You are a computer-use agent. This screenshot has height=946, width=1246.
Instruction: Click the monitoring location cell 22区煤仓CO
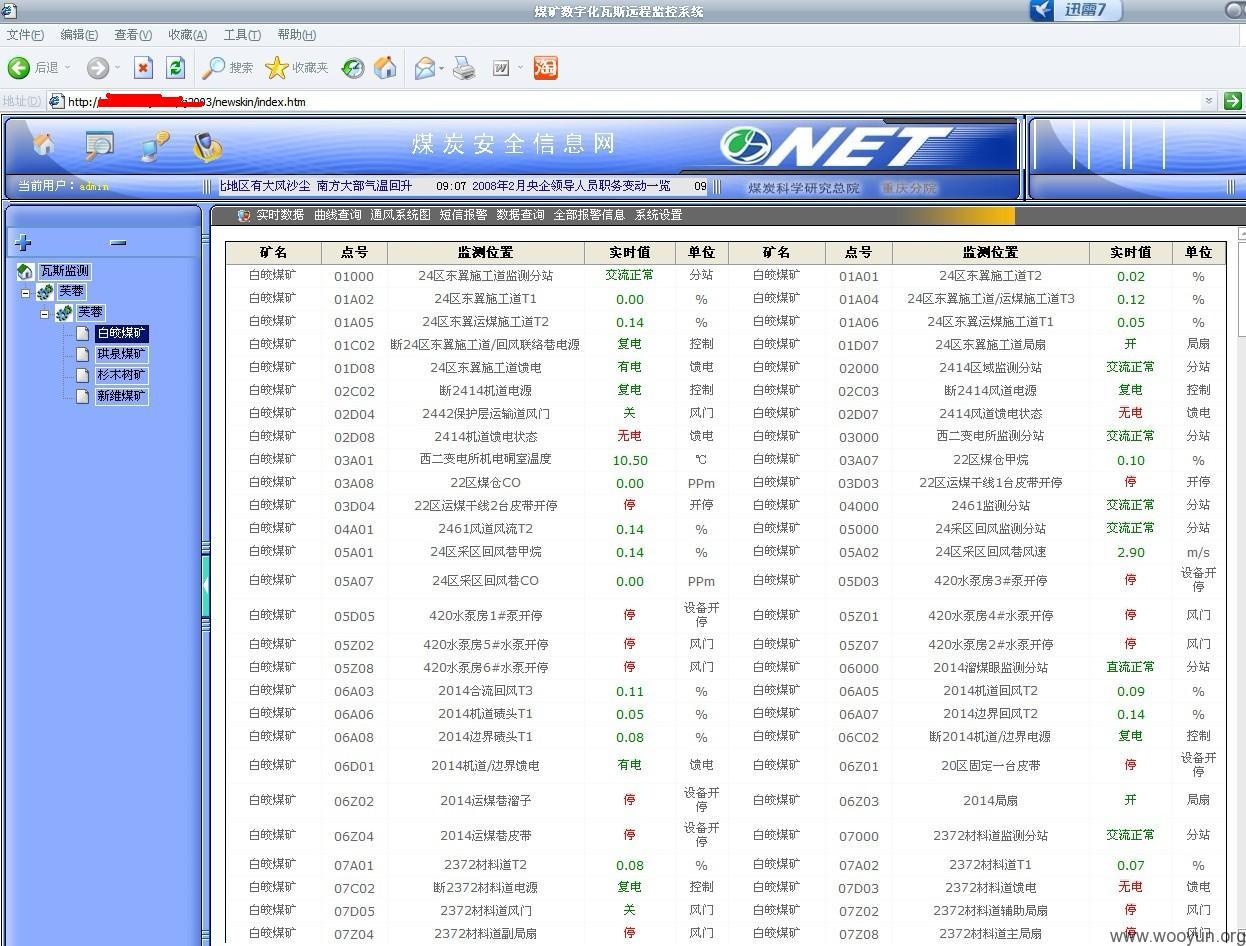point(485,483)
